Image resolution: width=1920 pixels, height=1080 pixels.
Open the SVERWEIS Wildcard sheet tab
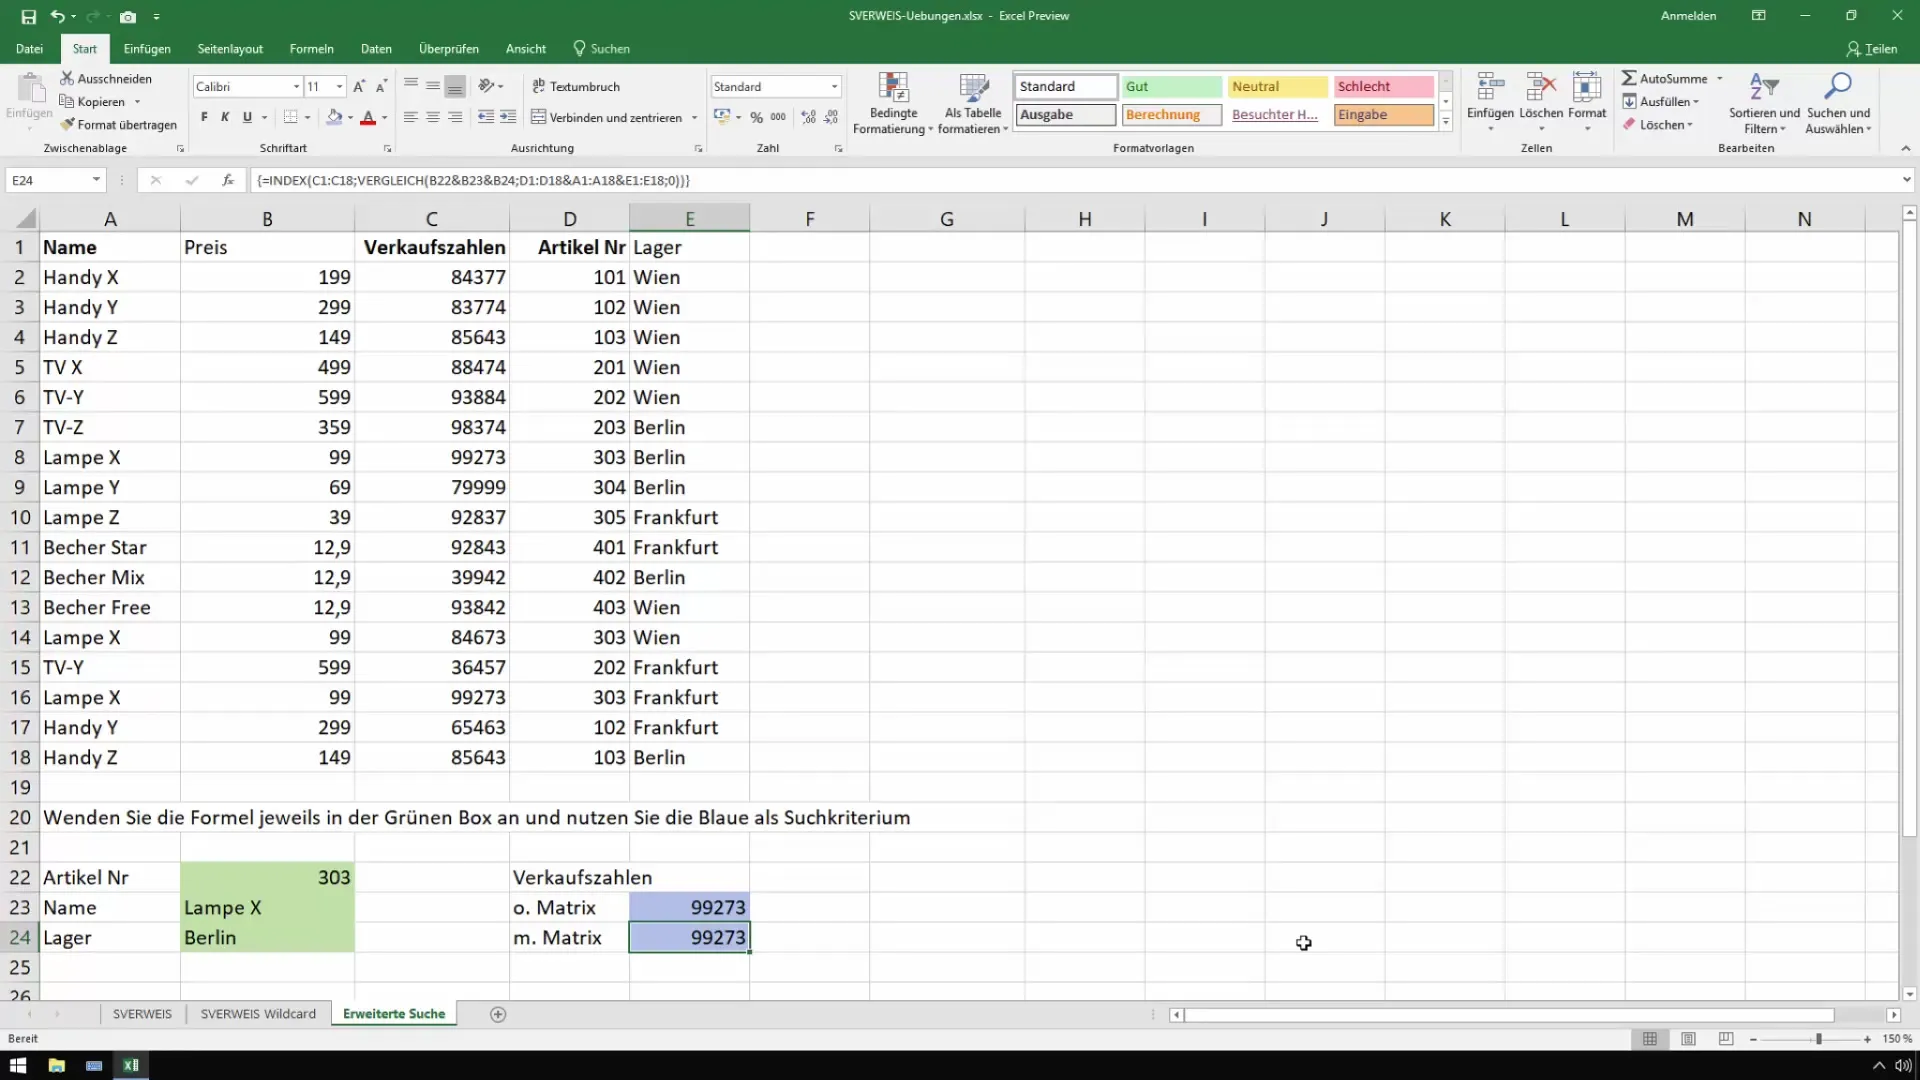[258, 1014]
